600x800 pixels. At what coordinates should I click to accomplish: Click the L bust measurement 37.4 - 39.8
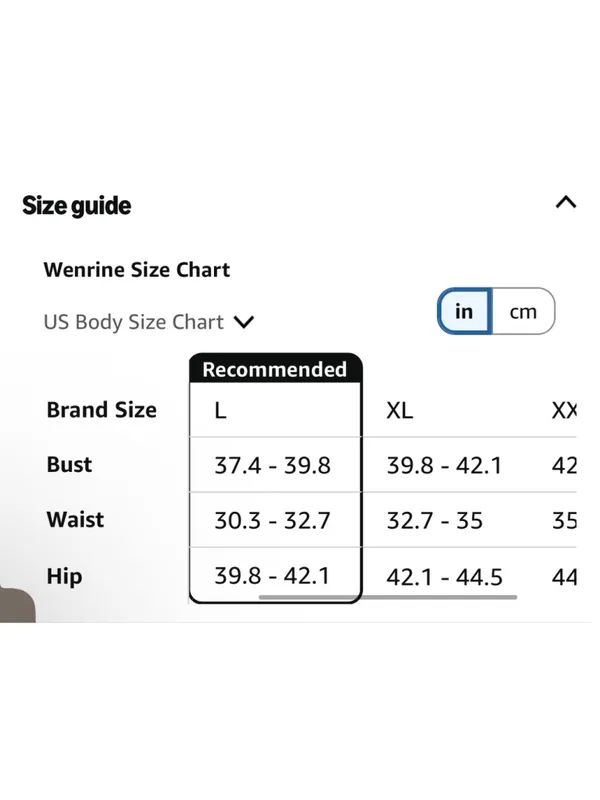click(x=272, y=465)
